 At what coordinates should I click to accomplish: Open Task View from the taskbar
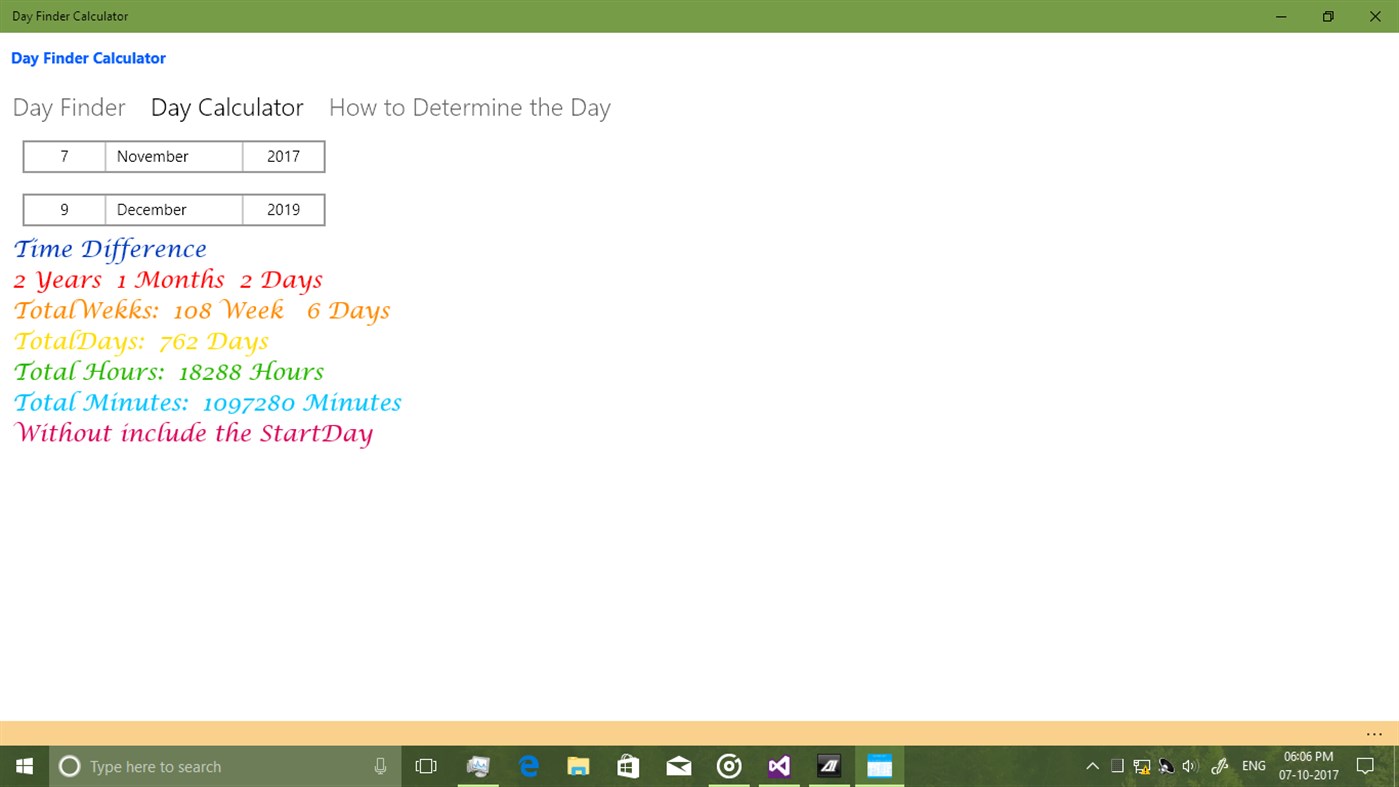pyautogui.click(x=425, y=766)
